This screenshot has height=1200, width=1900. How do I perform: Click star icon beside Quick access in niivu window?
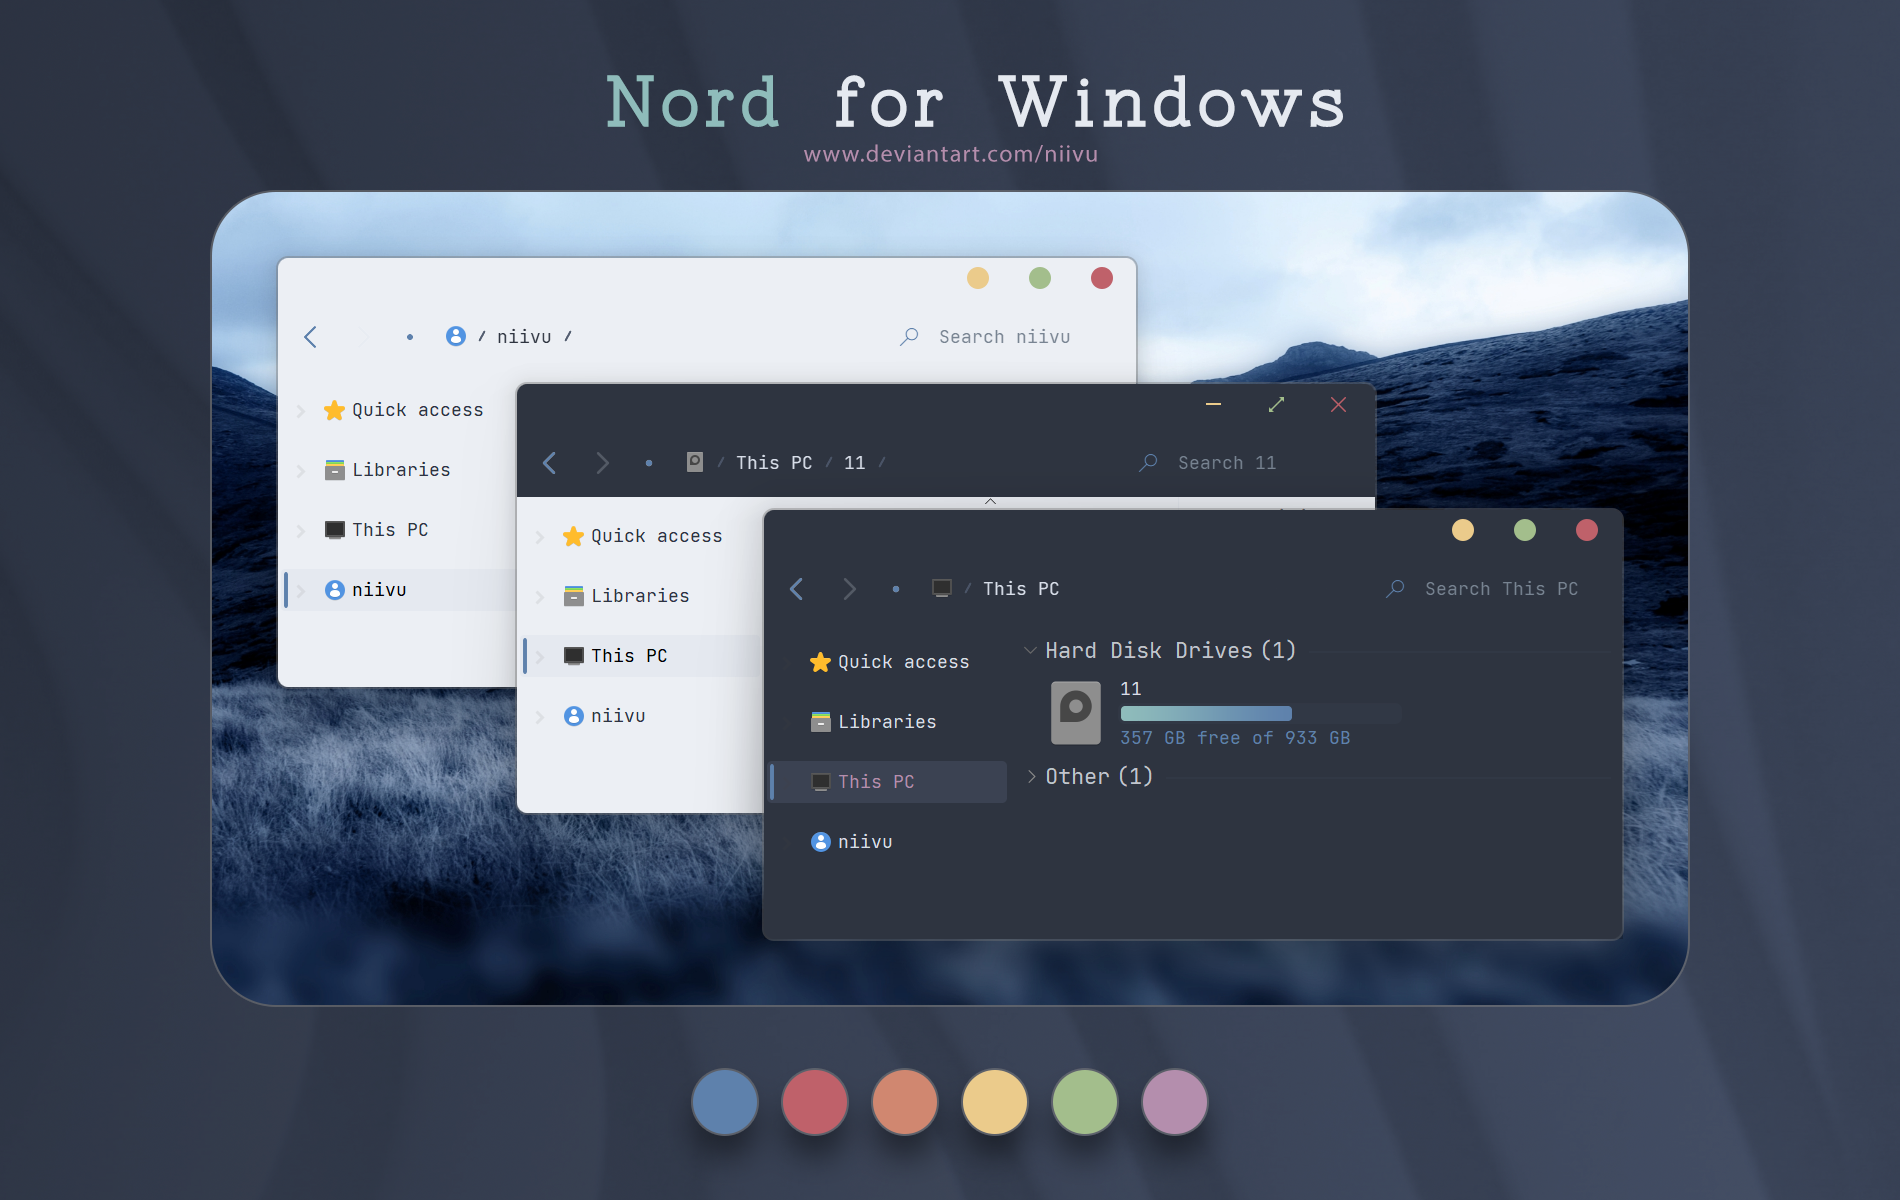point(335,410)
